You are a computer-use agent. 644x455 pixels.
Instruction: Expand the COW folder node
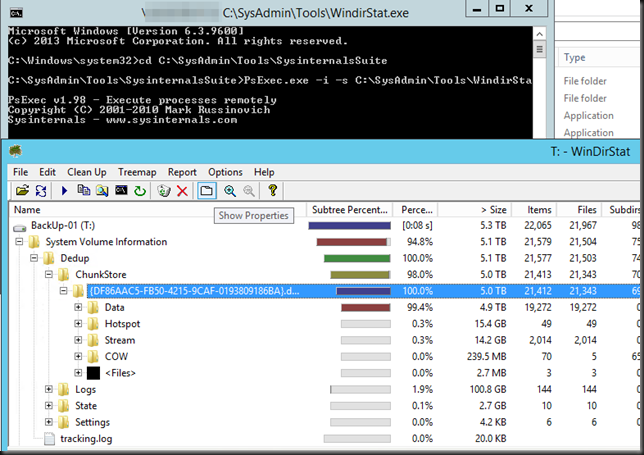coord(78,356)
